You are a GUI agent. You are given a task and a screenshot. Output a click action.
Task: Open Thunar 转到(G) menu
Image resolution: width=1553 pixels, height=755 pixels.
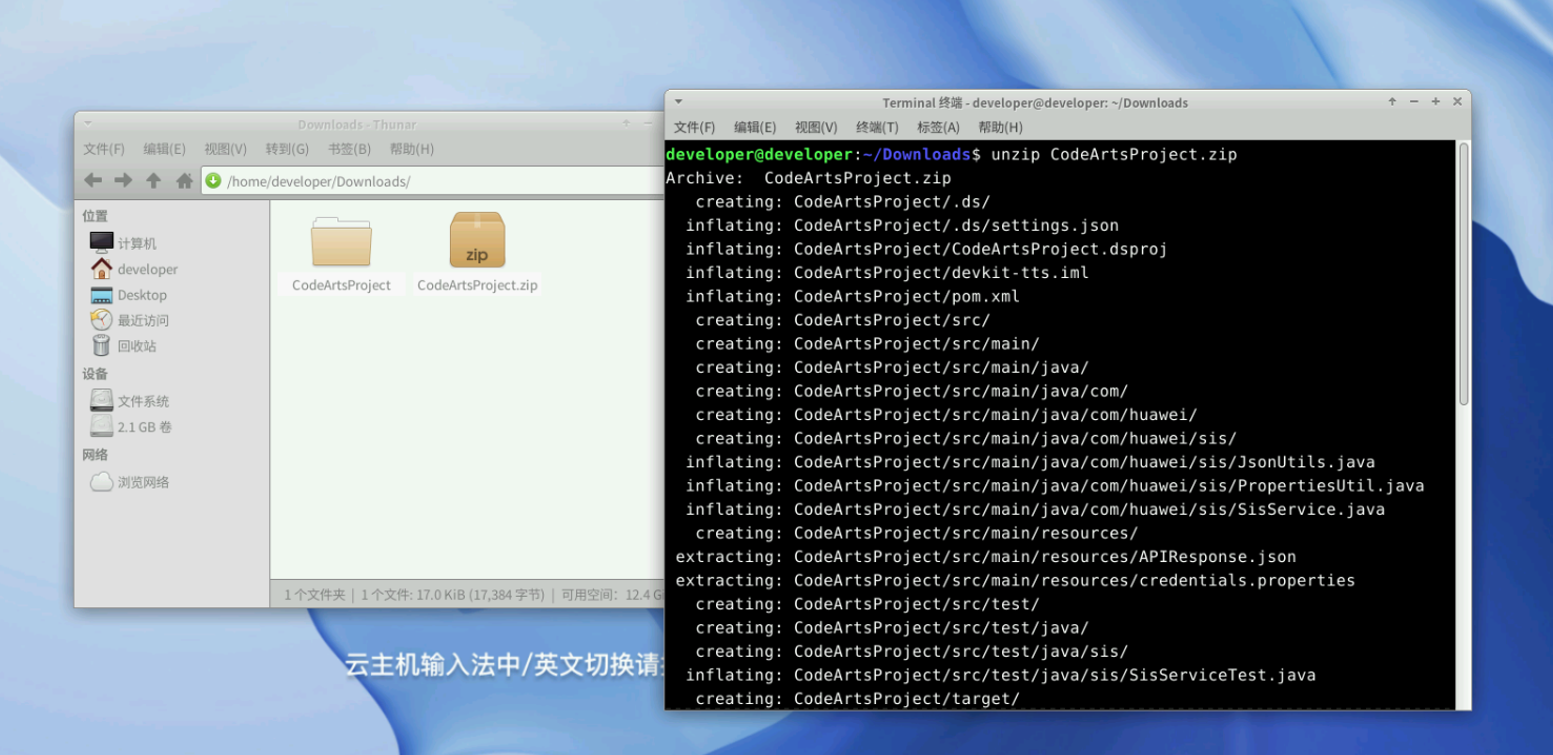pyautogui.click(x=287, y=149)
